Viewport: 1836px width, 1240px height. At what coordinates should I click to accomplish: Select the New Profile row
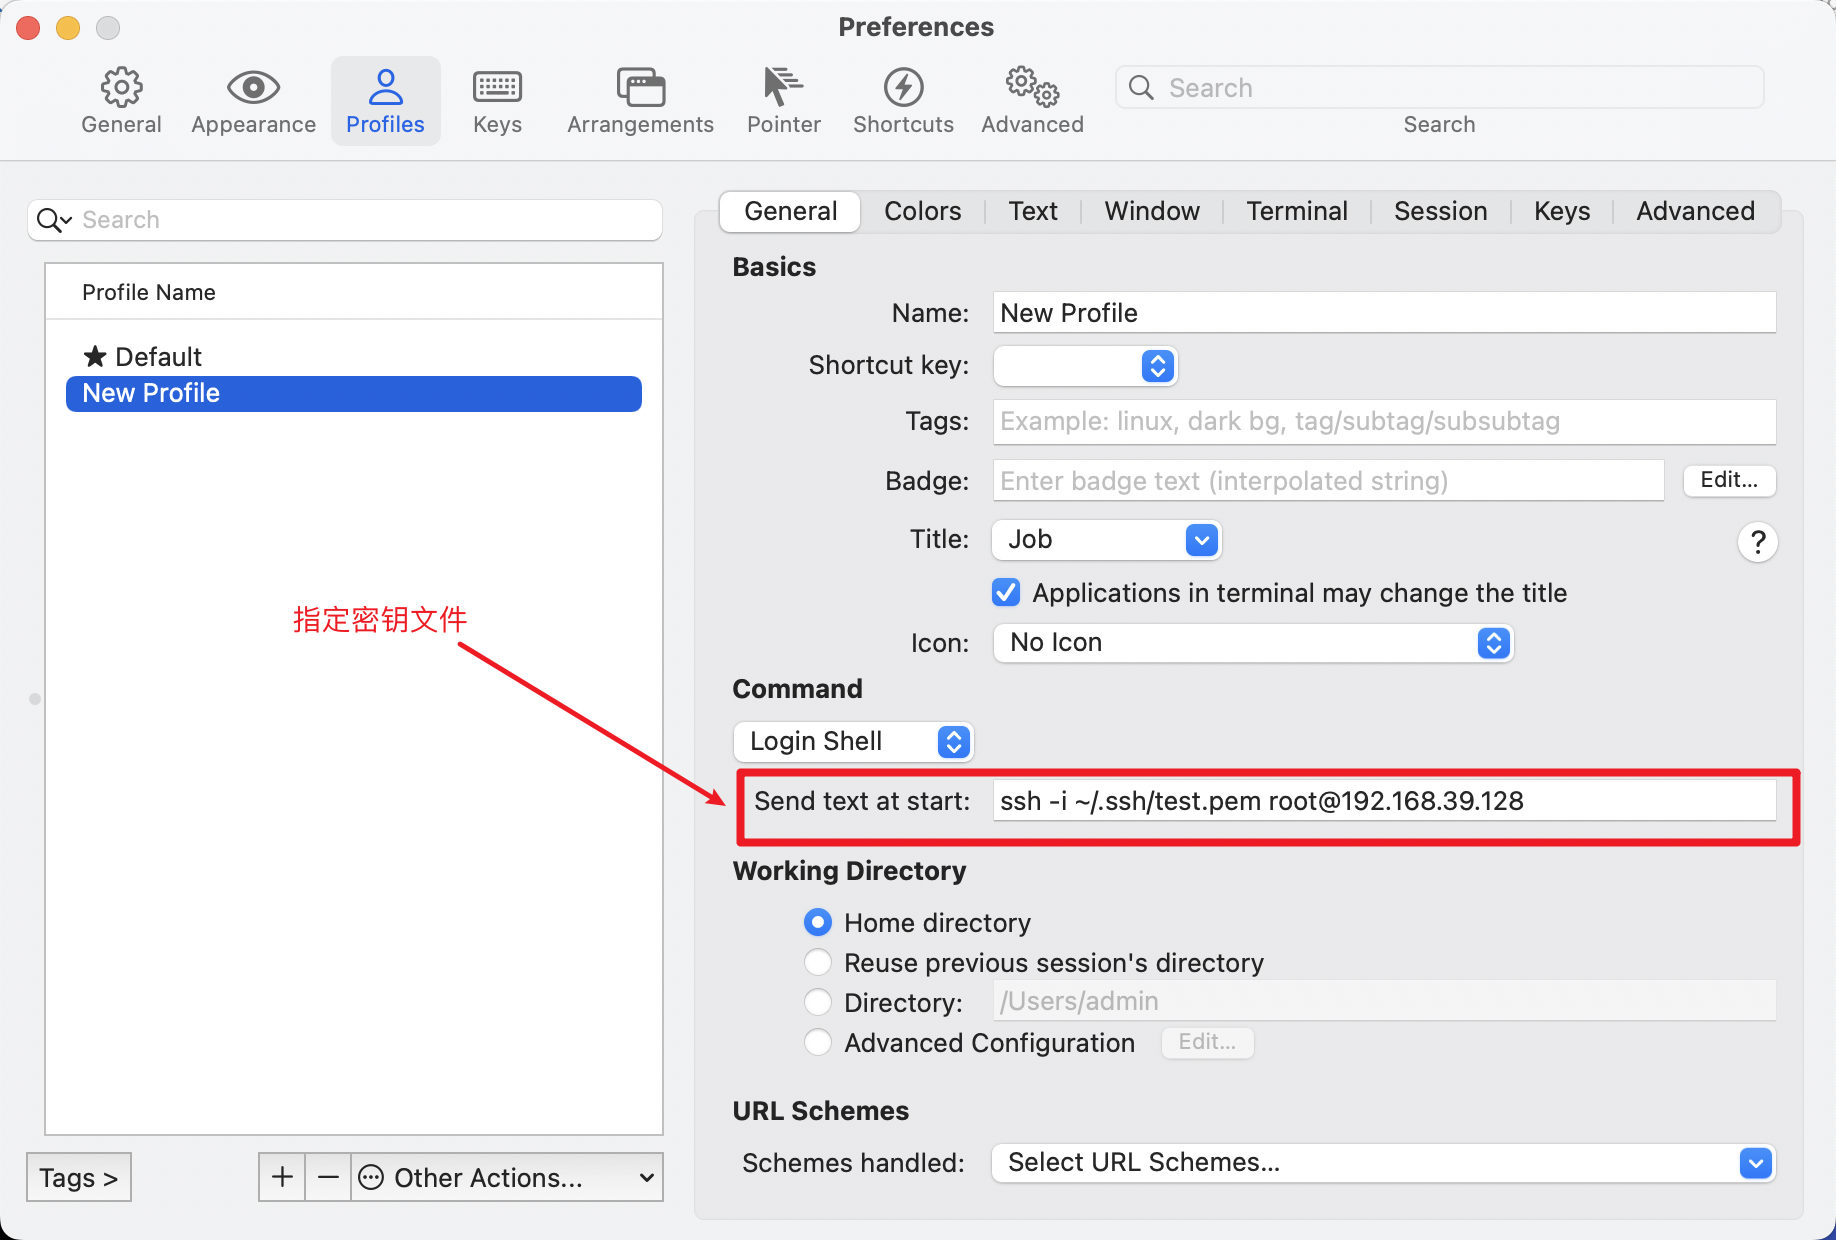(x=353, y=393)
